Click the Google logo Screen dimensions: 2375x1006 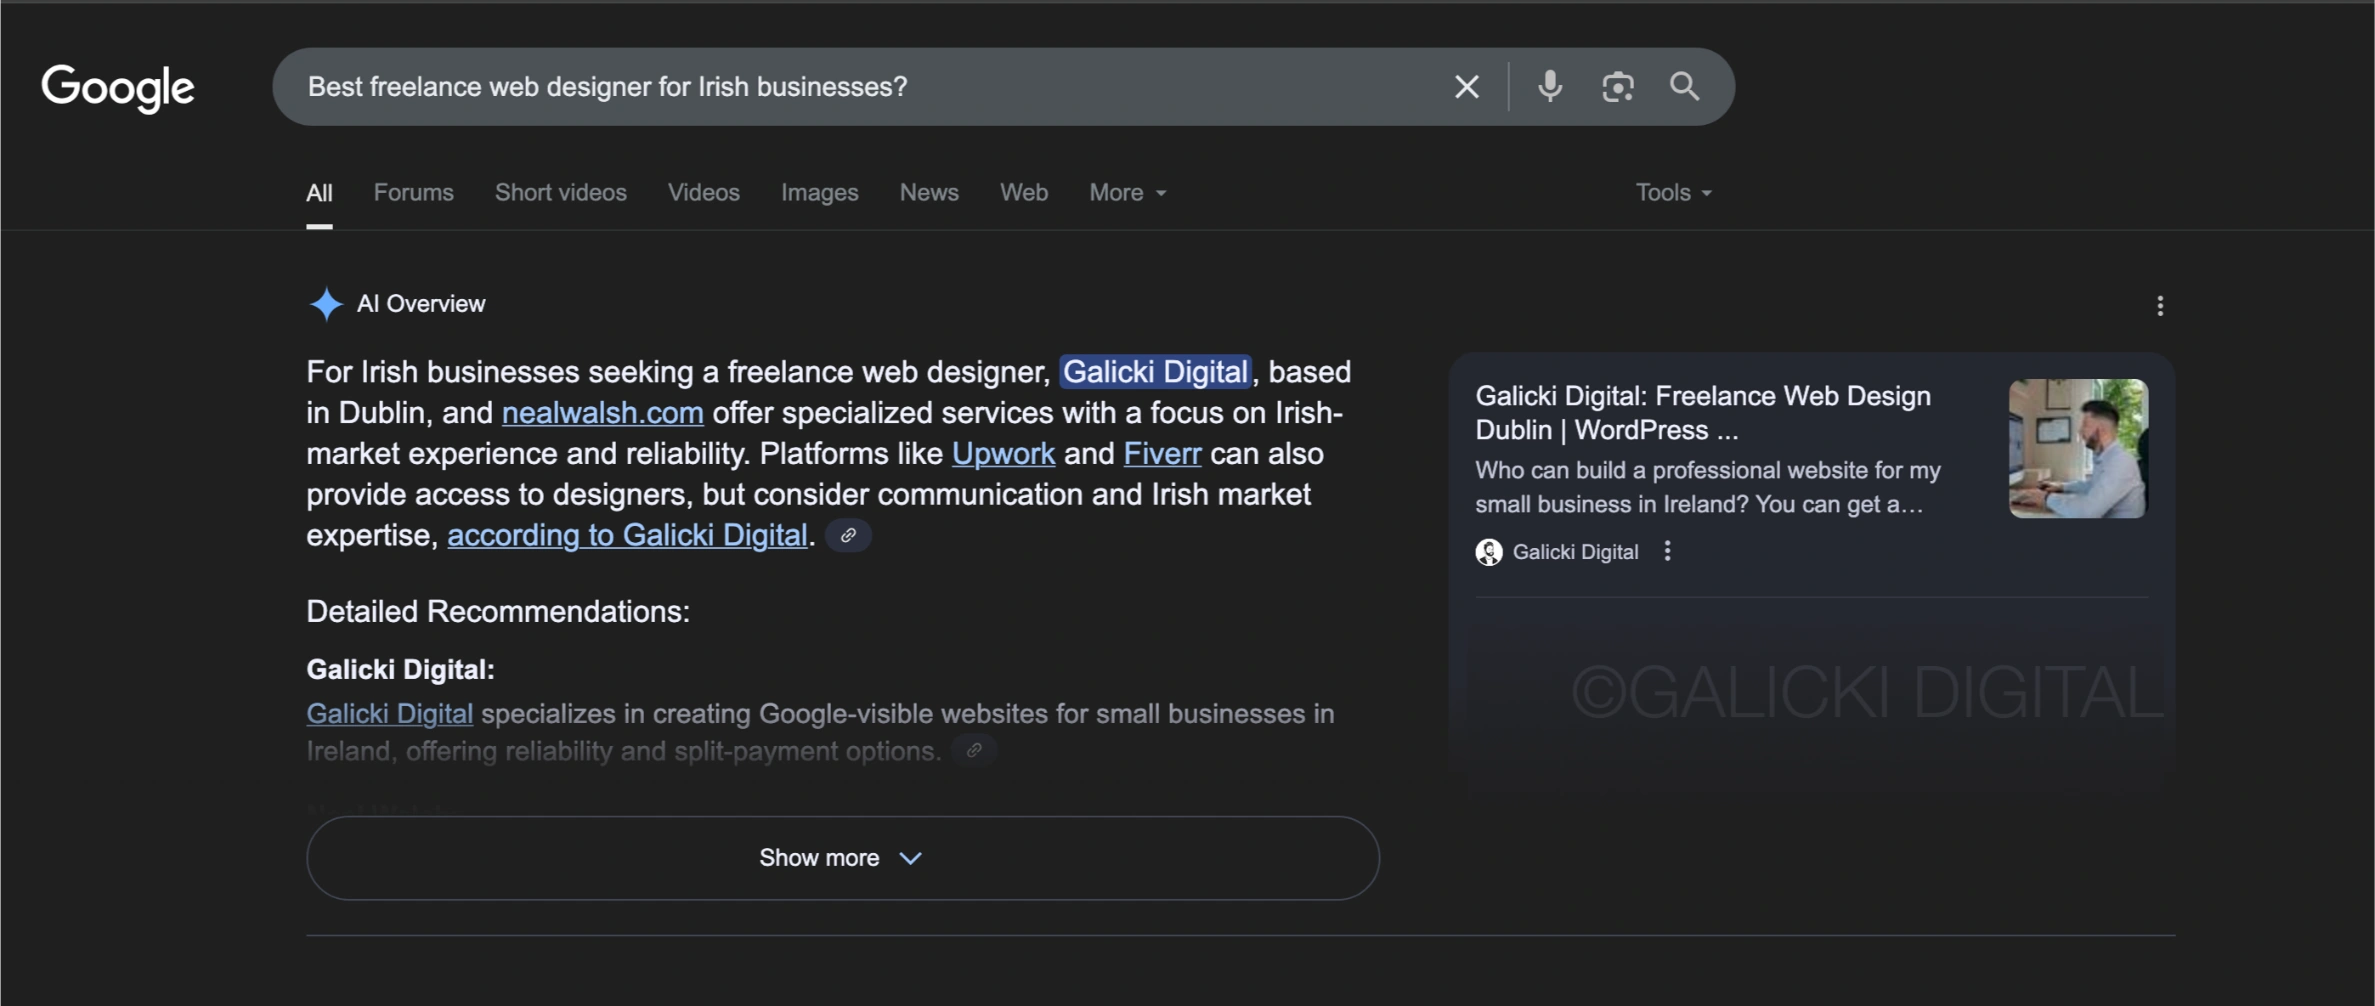[x=118, y=88]
